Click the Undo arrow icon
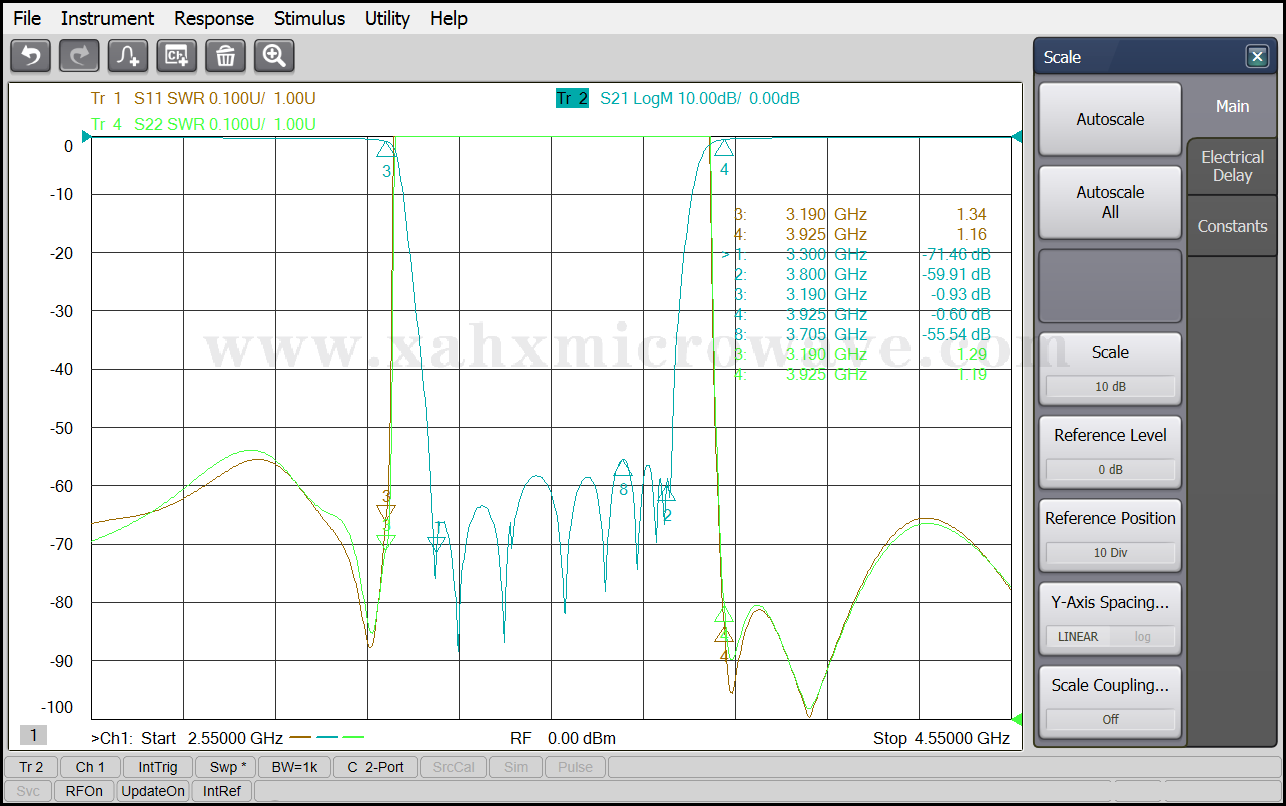The height and width of the screenshot is (806, 1286). click(x=30, y=56)
